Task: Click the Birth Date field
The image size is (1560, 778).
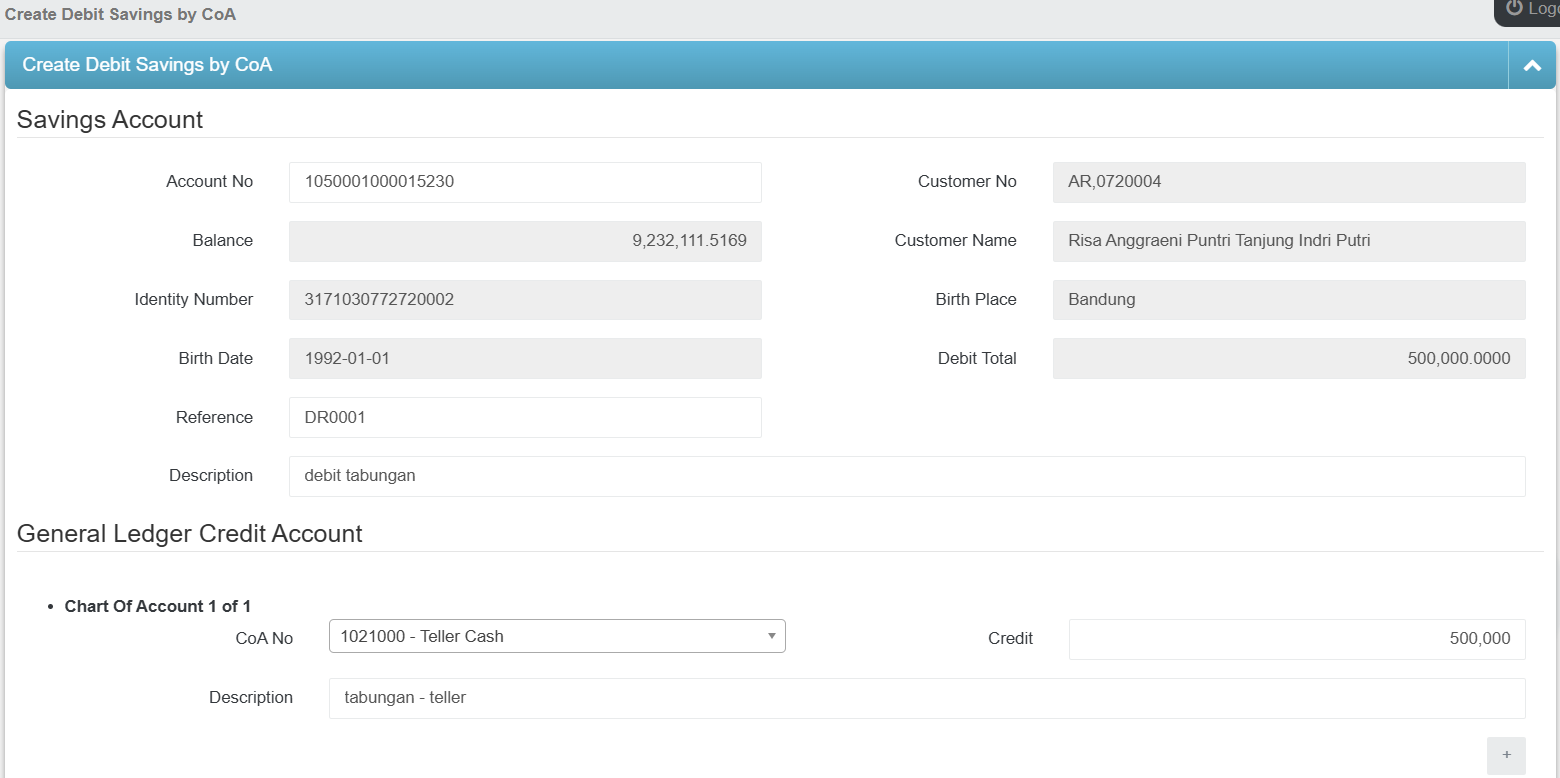Action: 525,359
